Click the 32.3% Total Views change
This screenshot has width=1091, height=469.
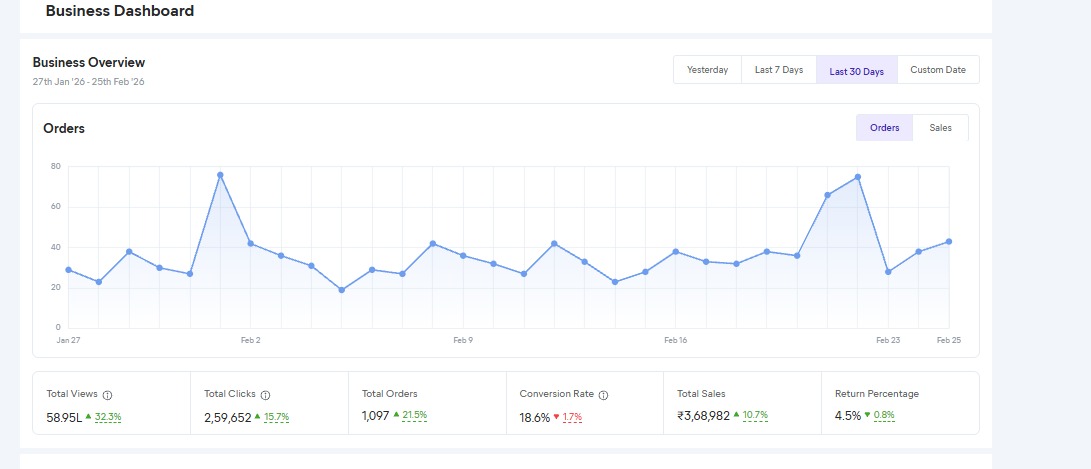tap(107, 417)
